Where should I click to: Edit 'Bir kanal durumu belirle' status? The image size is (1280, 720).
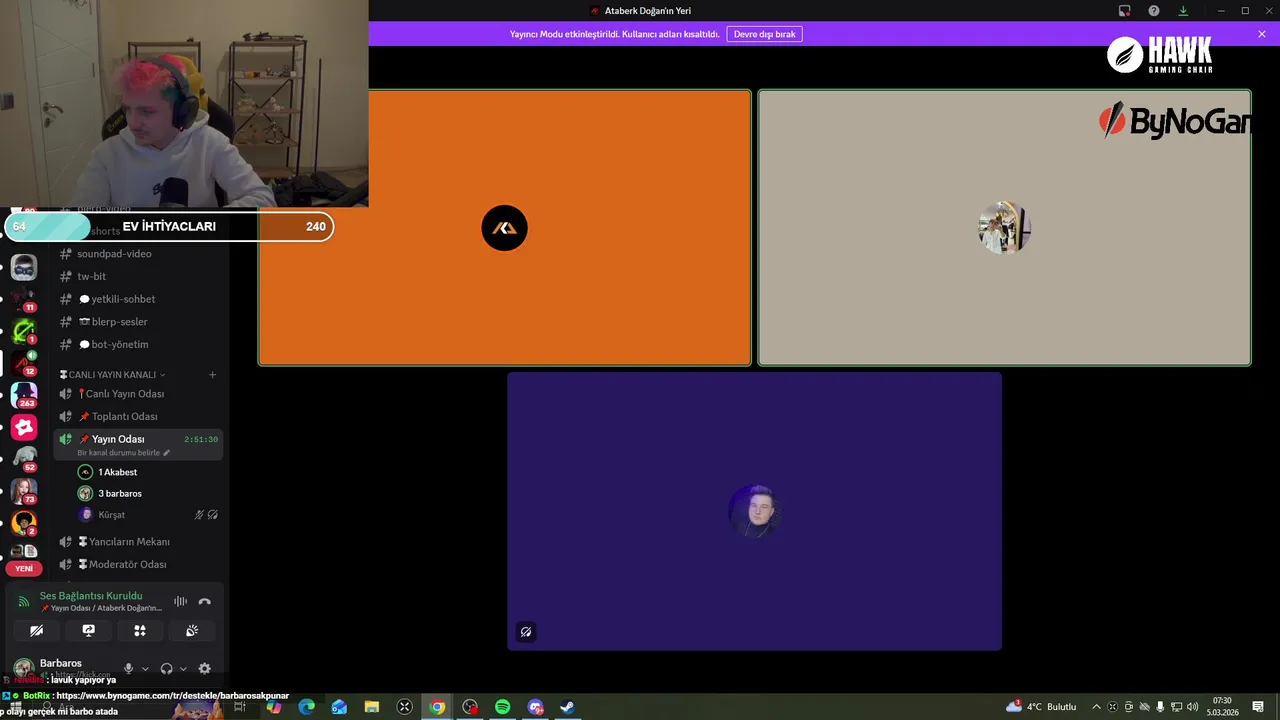[x=124, y=453]
